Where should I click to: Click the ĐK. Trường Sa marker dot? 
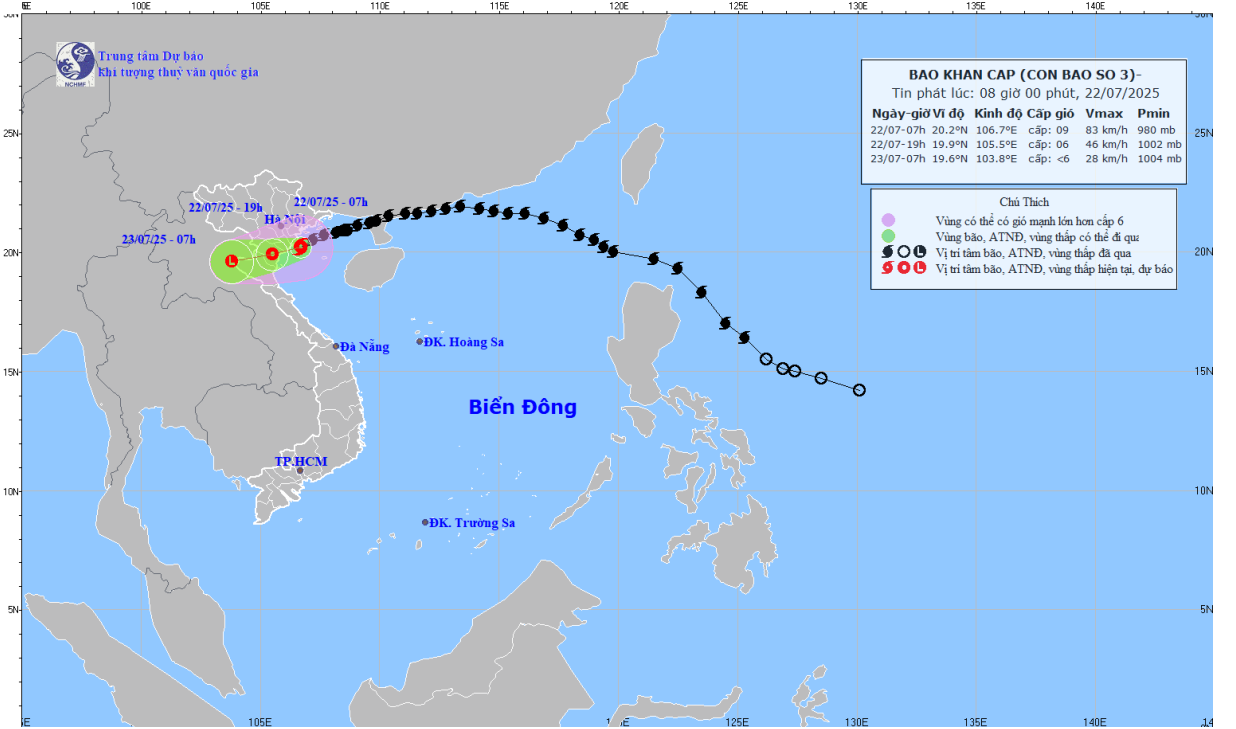[425, 522]
